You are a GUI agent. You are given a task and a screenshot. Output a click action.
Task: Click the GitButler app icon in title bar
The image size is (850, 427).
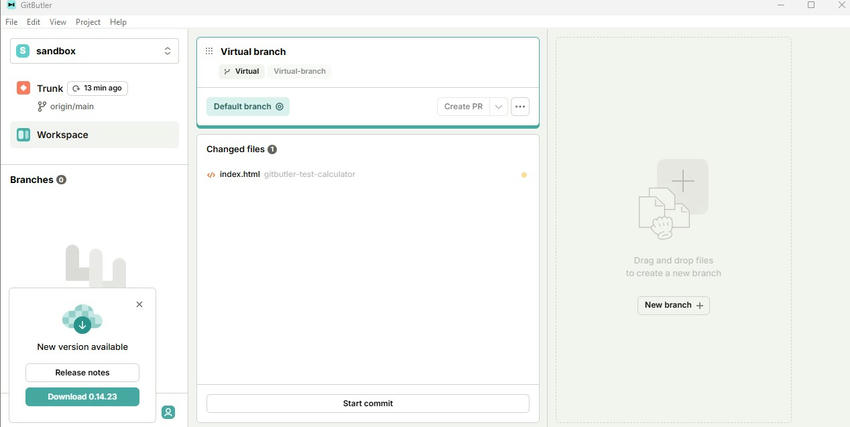pos(11,5)
